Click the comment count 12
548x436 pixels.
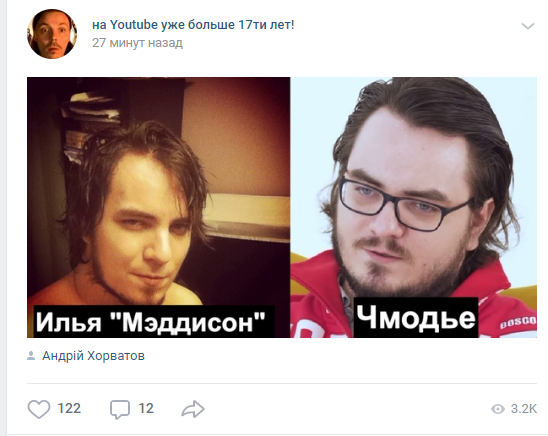(x=146, y=408)
